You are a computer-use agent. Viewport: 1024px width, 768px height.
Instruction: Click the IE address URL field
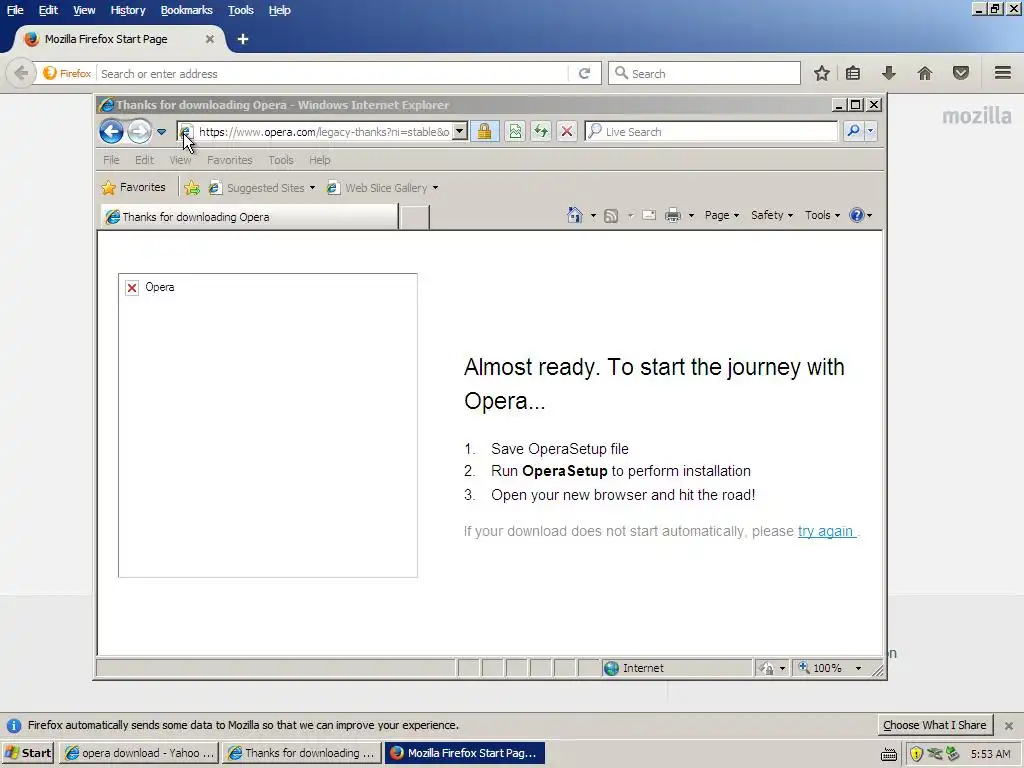[x=324, y=131]
